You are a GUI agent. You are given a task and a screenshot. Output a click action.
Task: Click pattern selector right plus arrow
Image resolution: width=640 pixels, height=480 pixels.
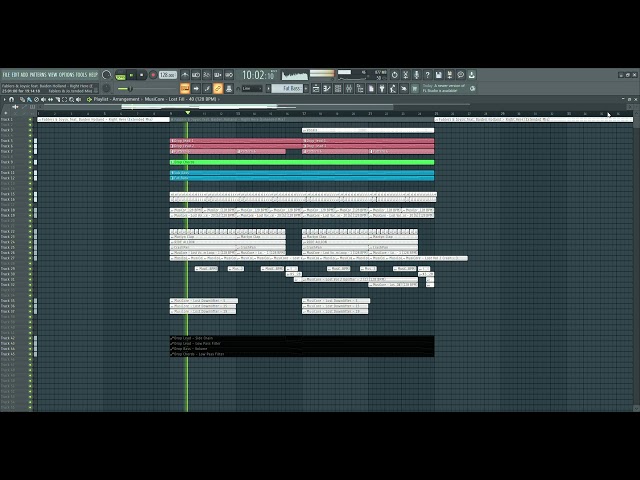(306, 89)
